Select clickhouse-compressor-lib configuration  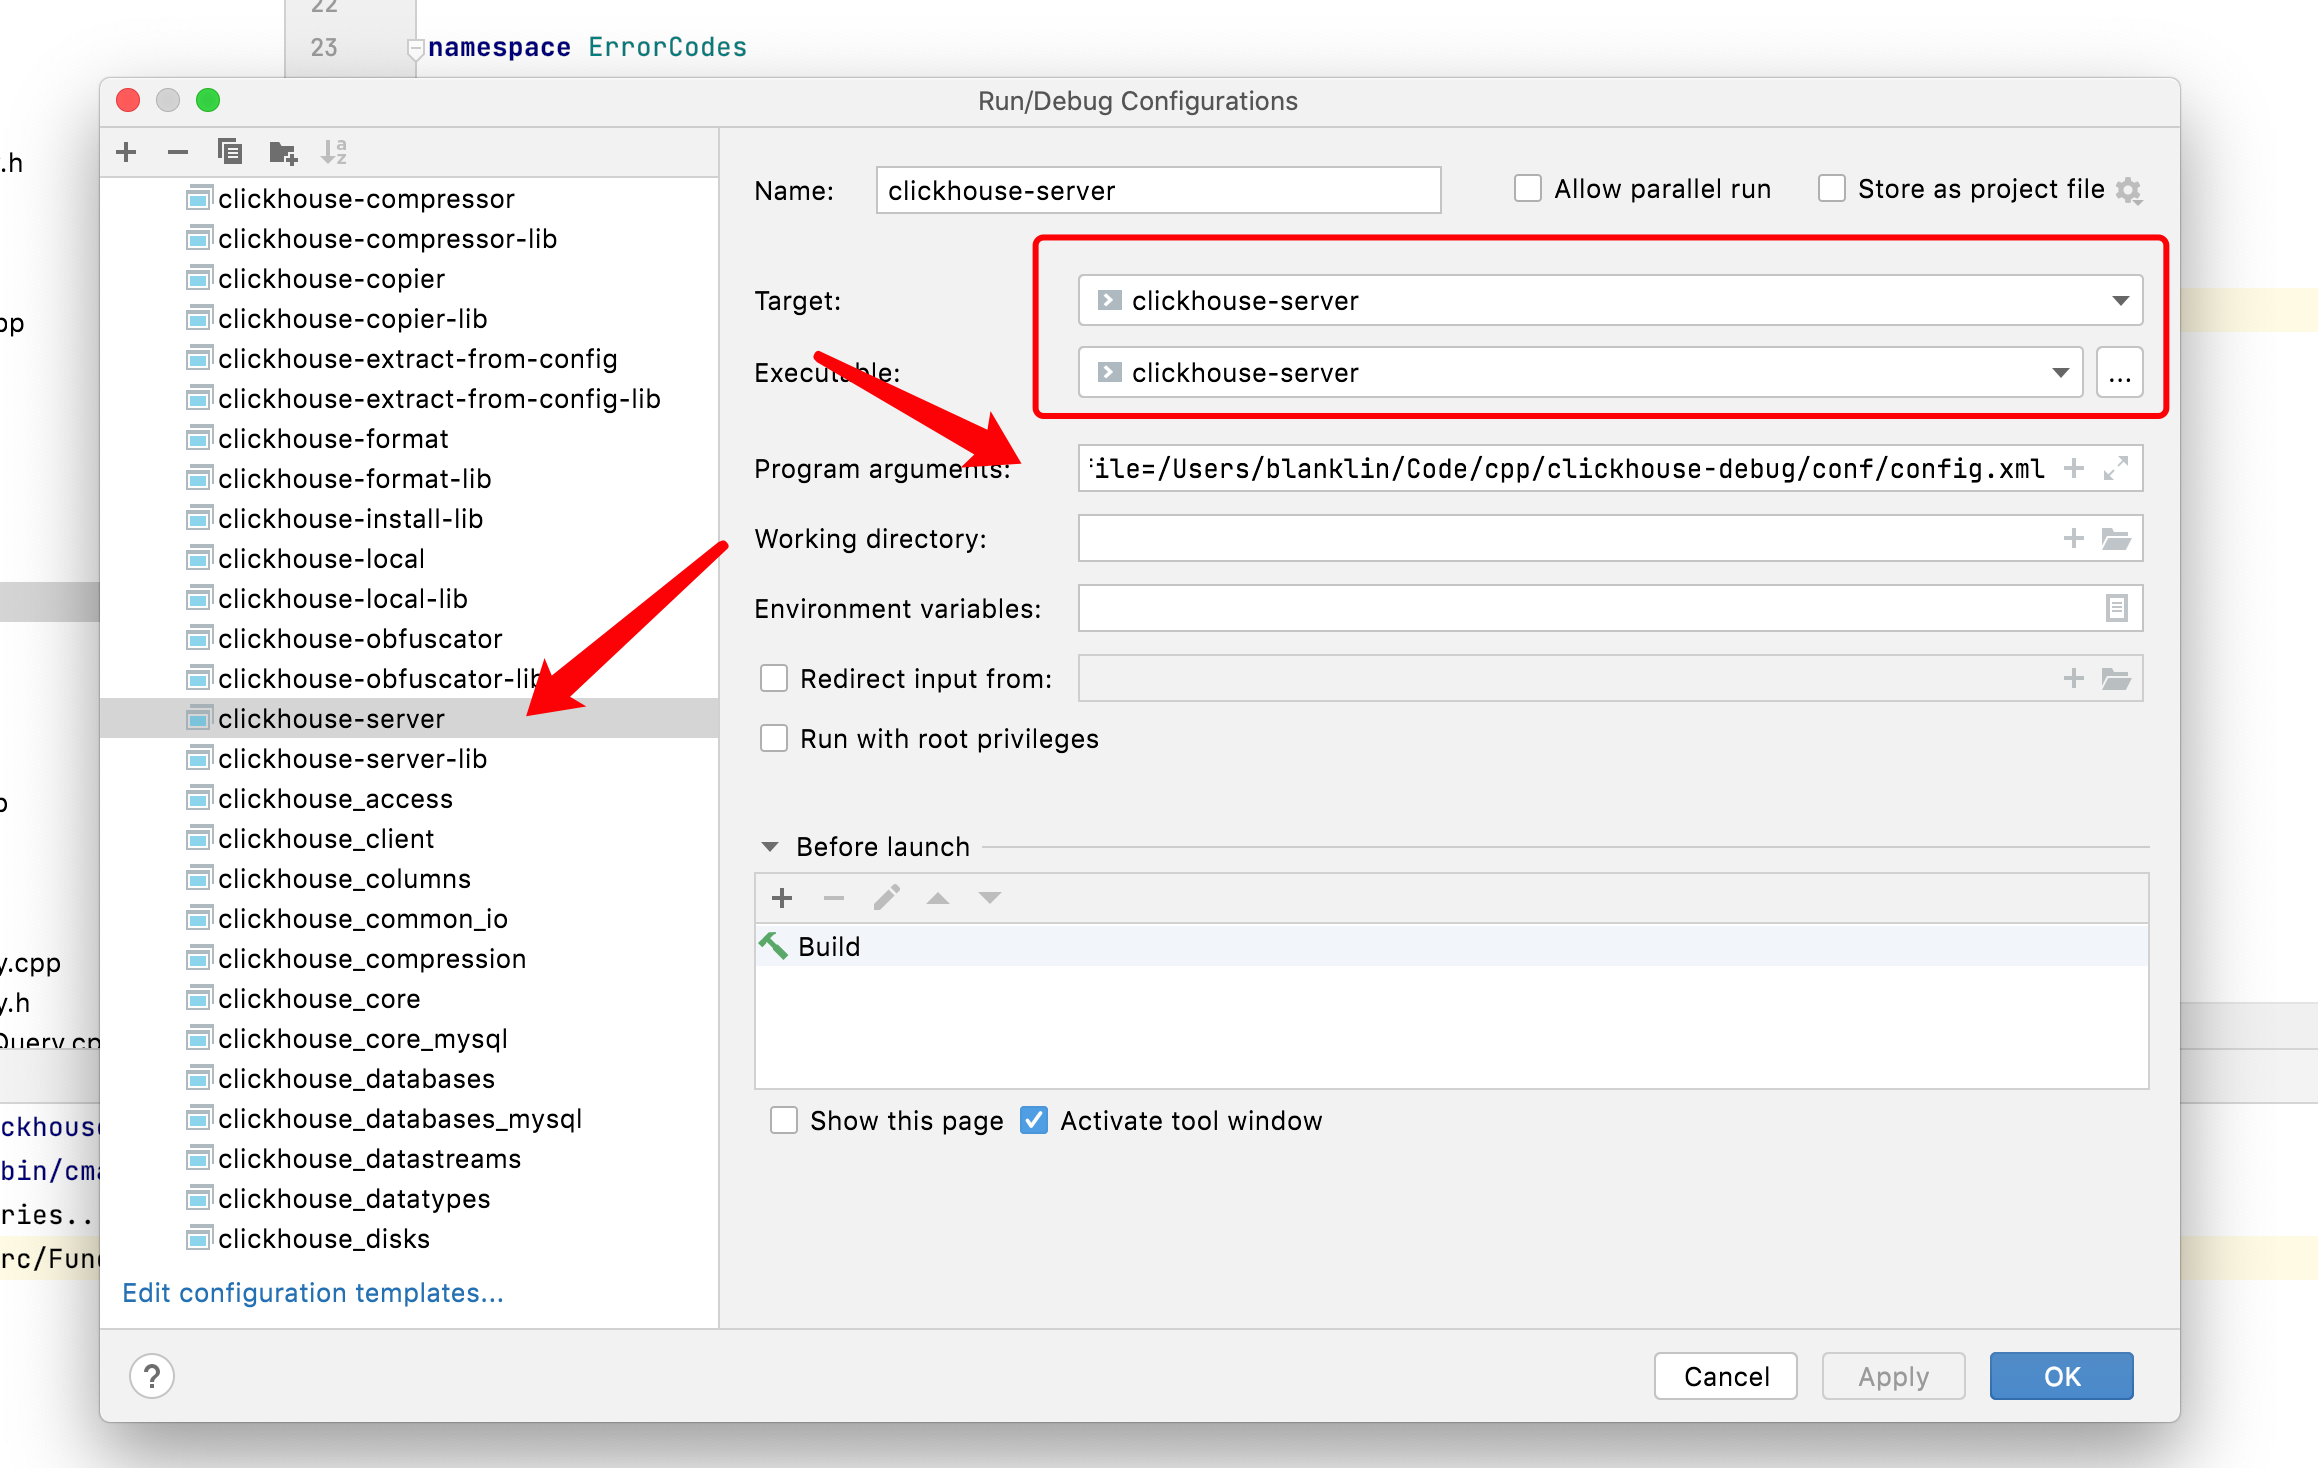coord(409,238)
